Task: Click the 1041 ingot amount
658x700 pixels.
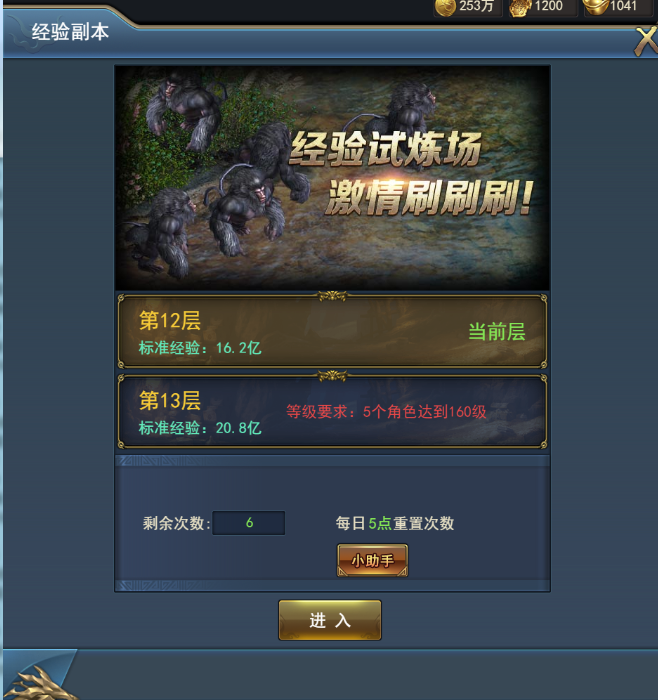Action: (x=623, y=6)
